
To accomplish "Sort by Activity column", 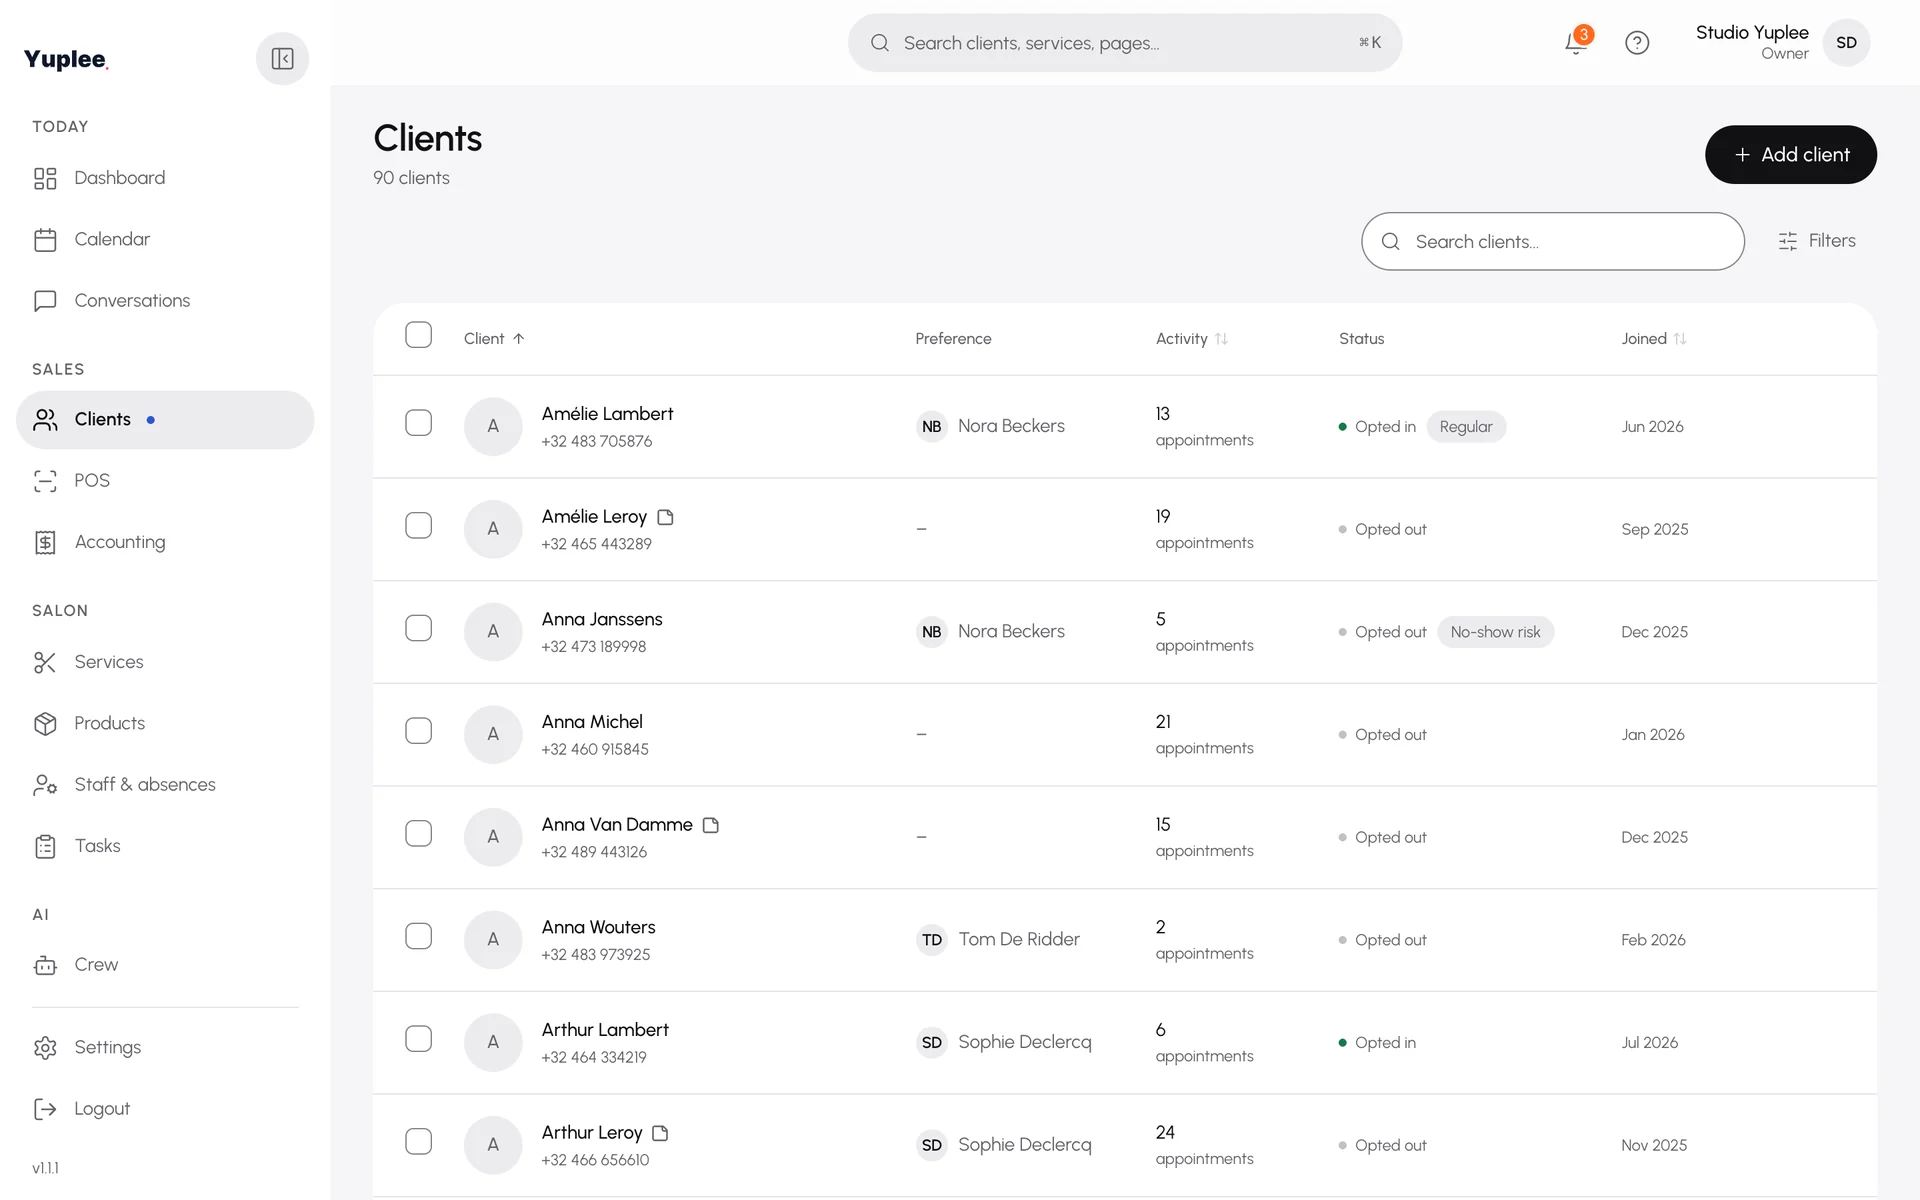I will tap(1191, 339).
